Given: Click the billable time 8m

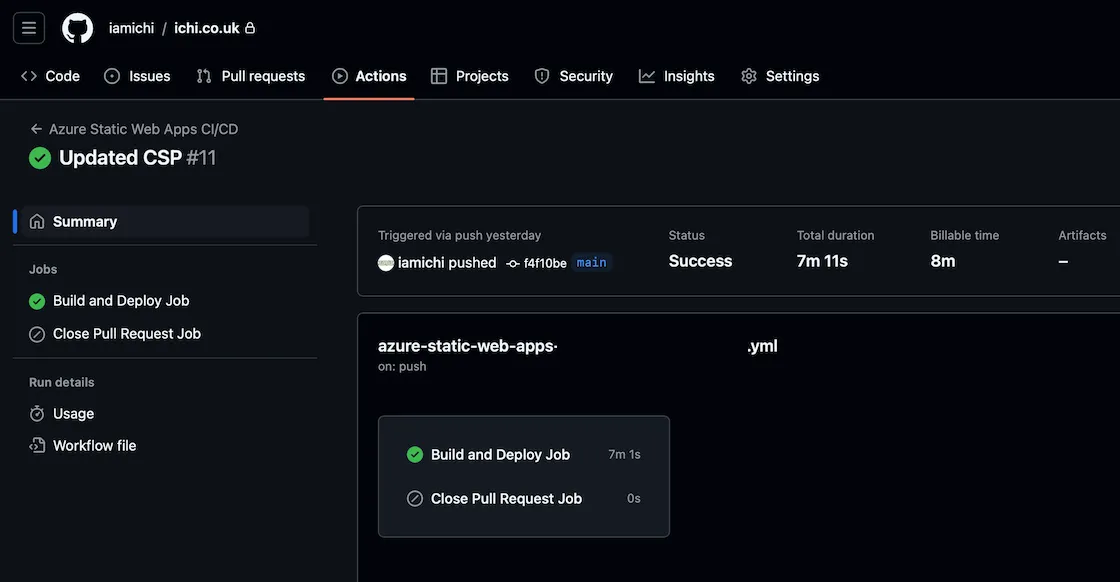Looking at the screenshot, I should 943,261.
